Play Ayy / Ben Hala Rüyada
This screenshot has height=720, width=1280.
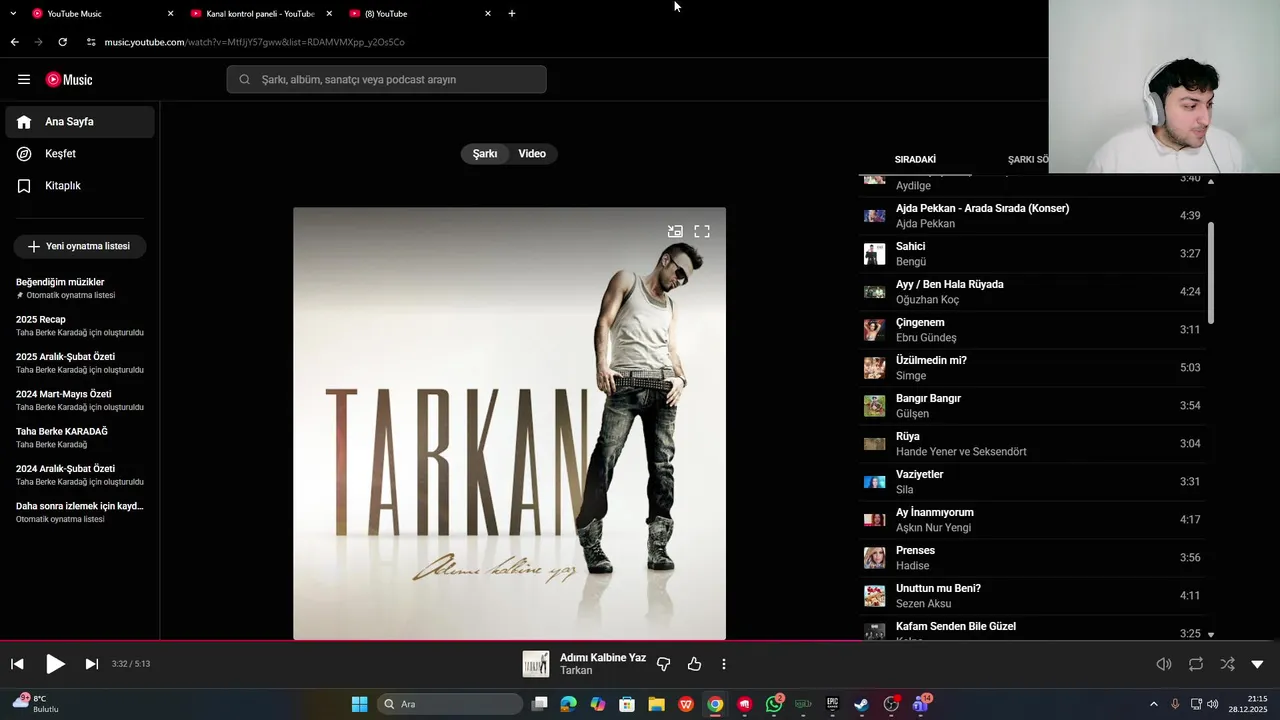point(1032,292)
